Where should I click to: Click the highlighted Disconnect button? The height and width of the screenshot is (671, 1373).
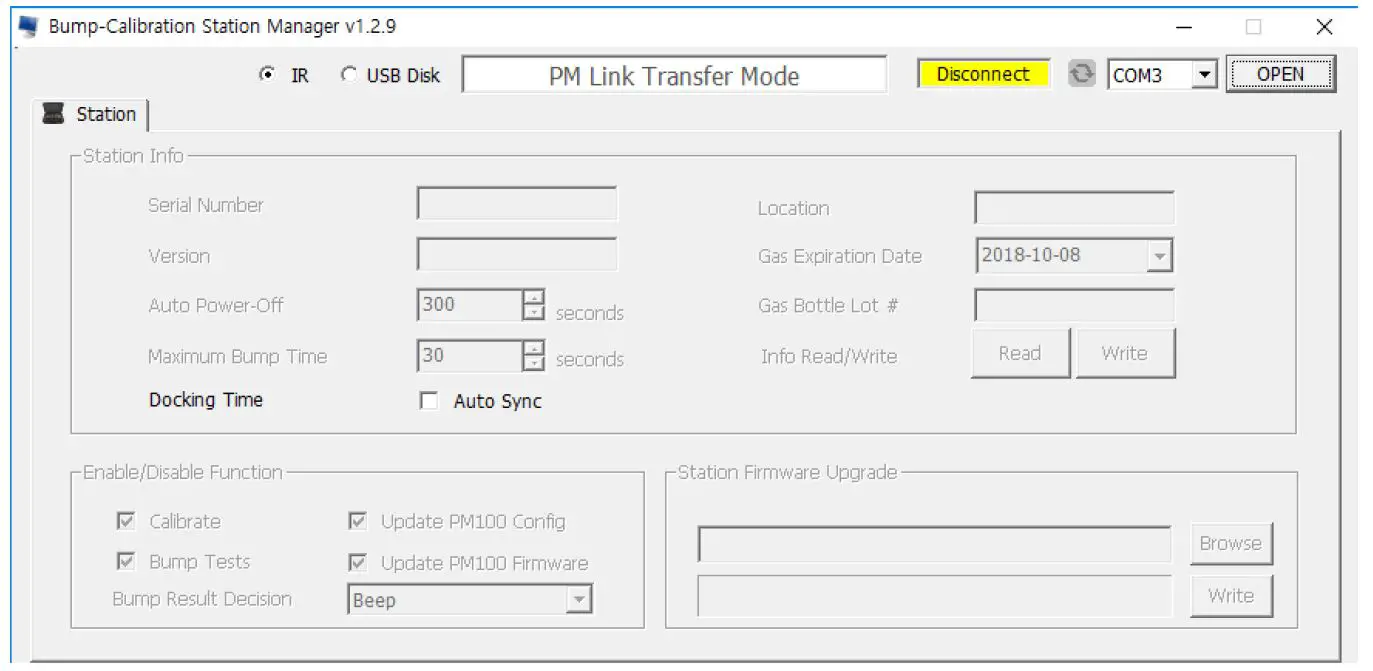983,73
